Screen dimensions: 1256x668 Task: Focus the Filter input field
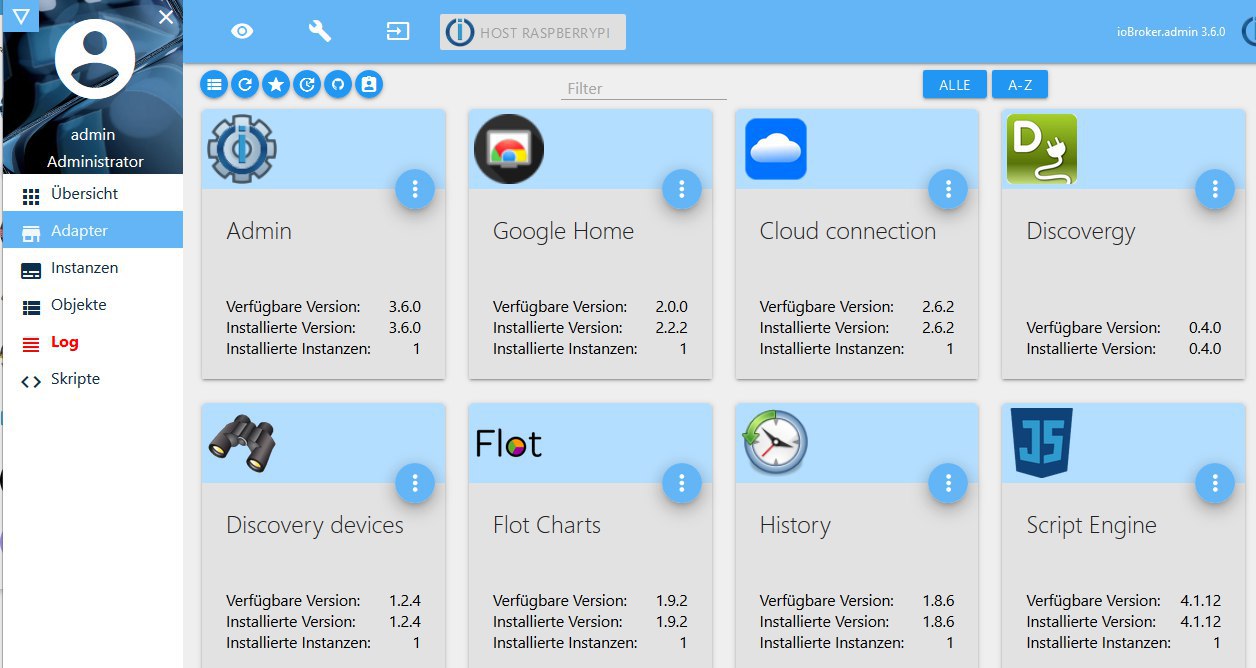(x=644, y=88)
